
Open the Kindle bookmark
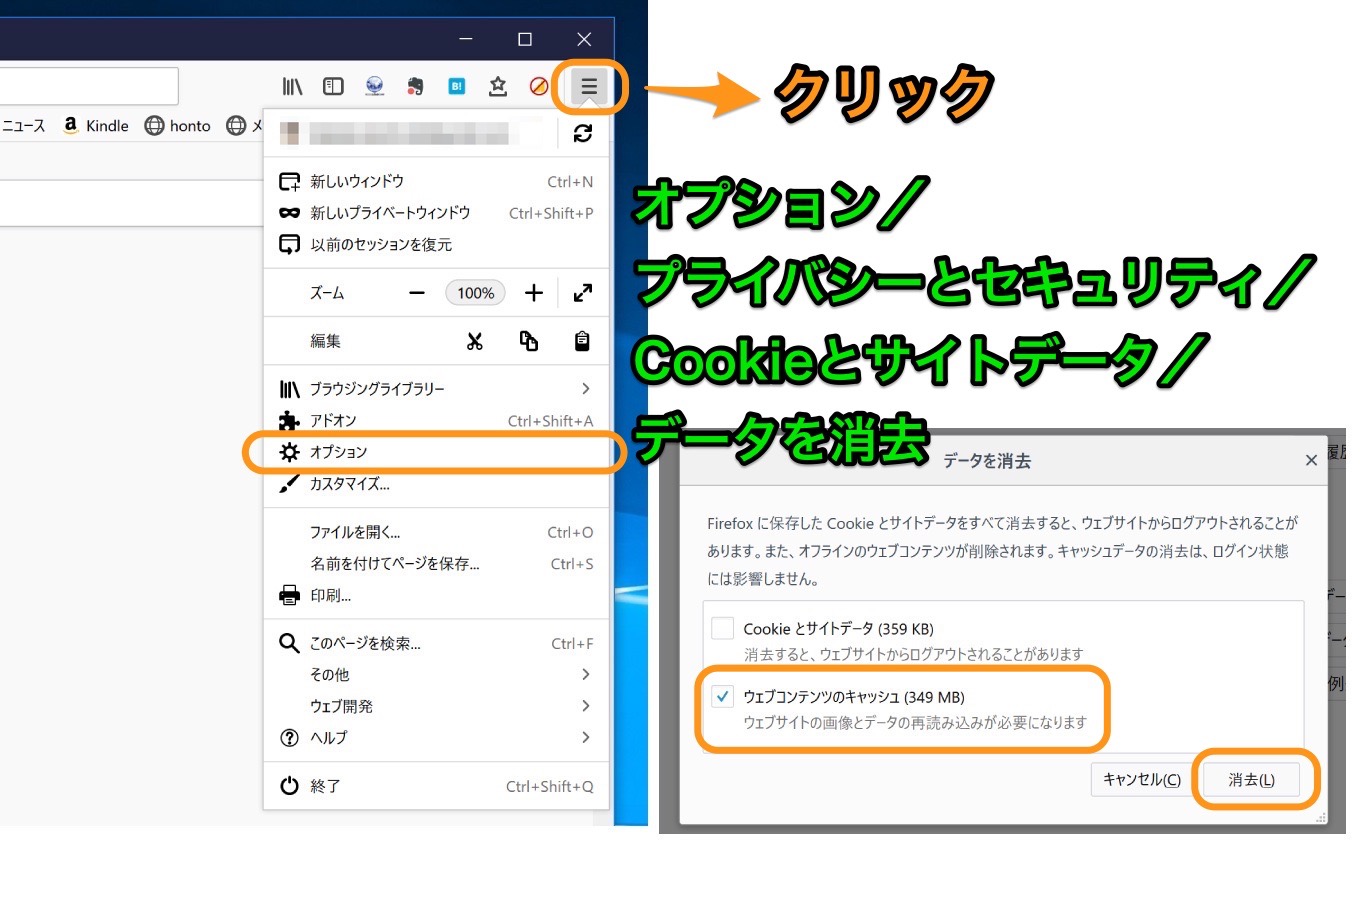click(x=96, y=125)
